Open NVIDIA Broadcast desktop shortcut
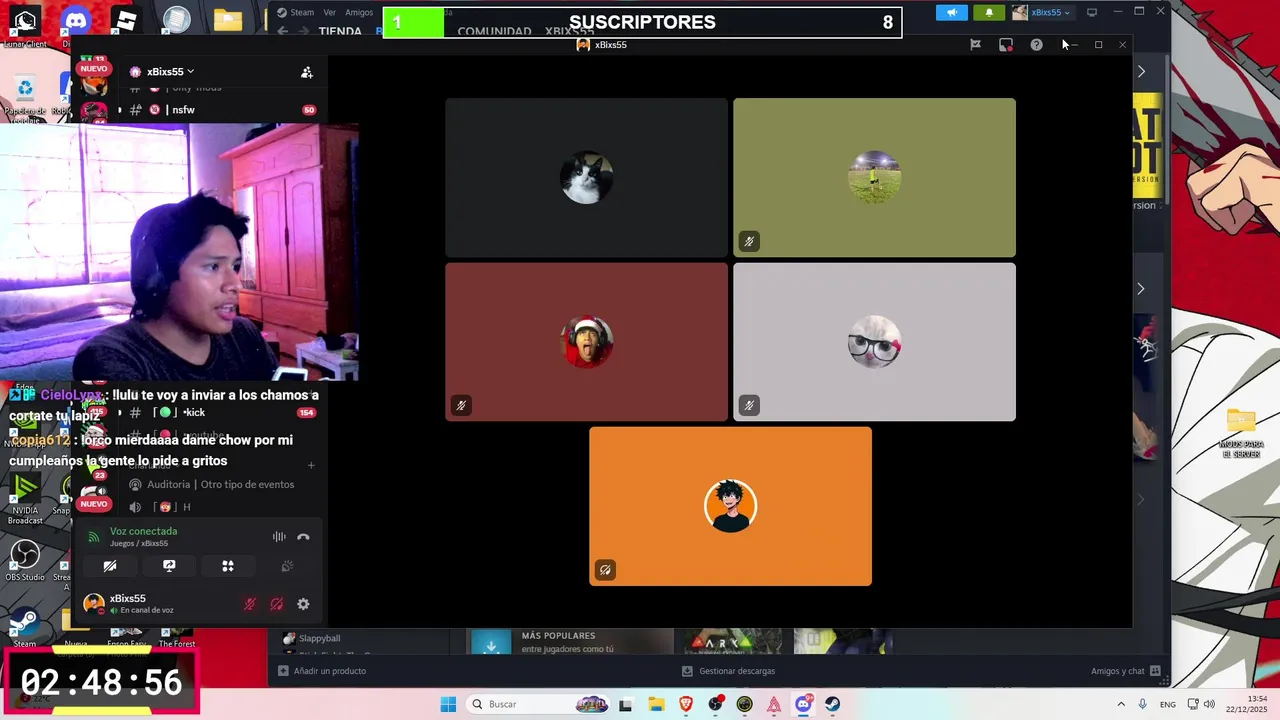 [x=25, y=499]
